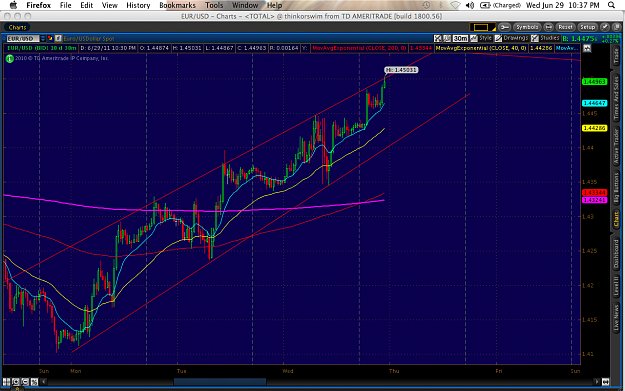Click the Apple menu icon
Viewport: 625px width, 391px height.
click(x=13, y=5)
